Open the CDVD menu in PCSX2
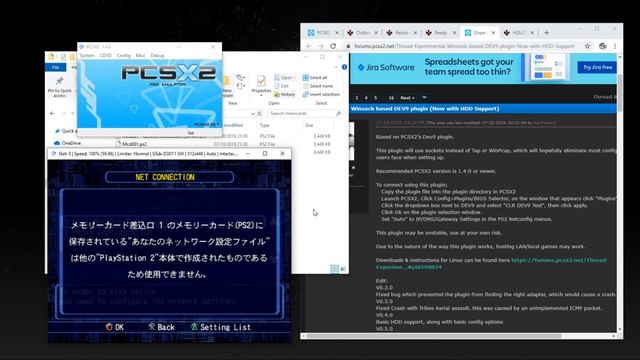 [x=105, y=56]
